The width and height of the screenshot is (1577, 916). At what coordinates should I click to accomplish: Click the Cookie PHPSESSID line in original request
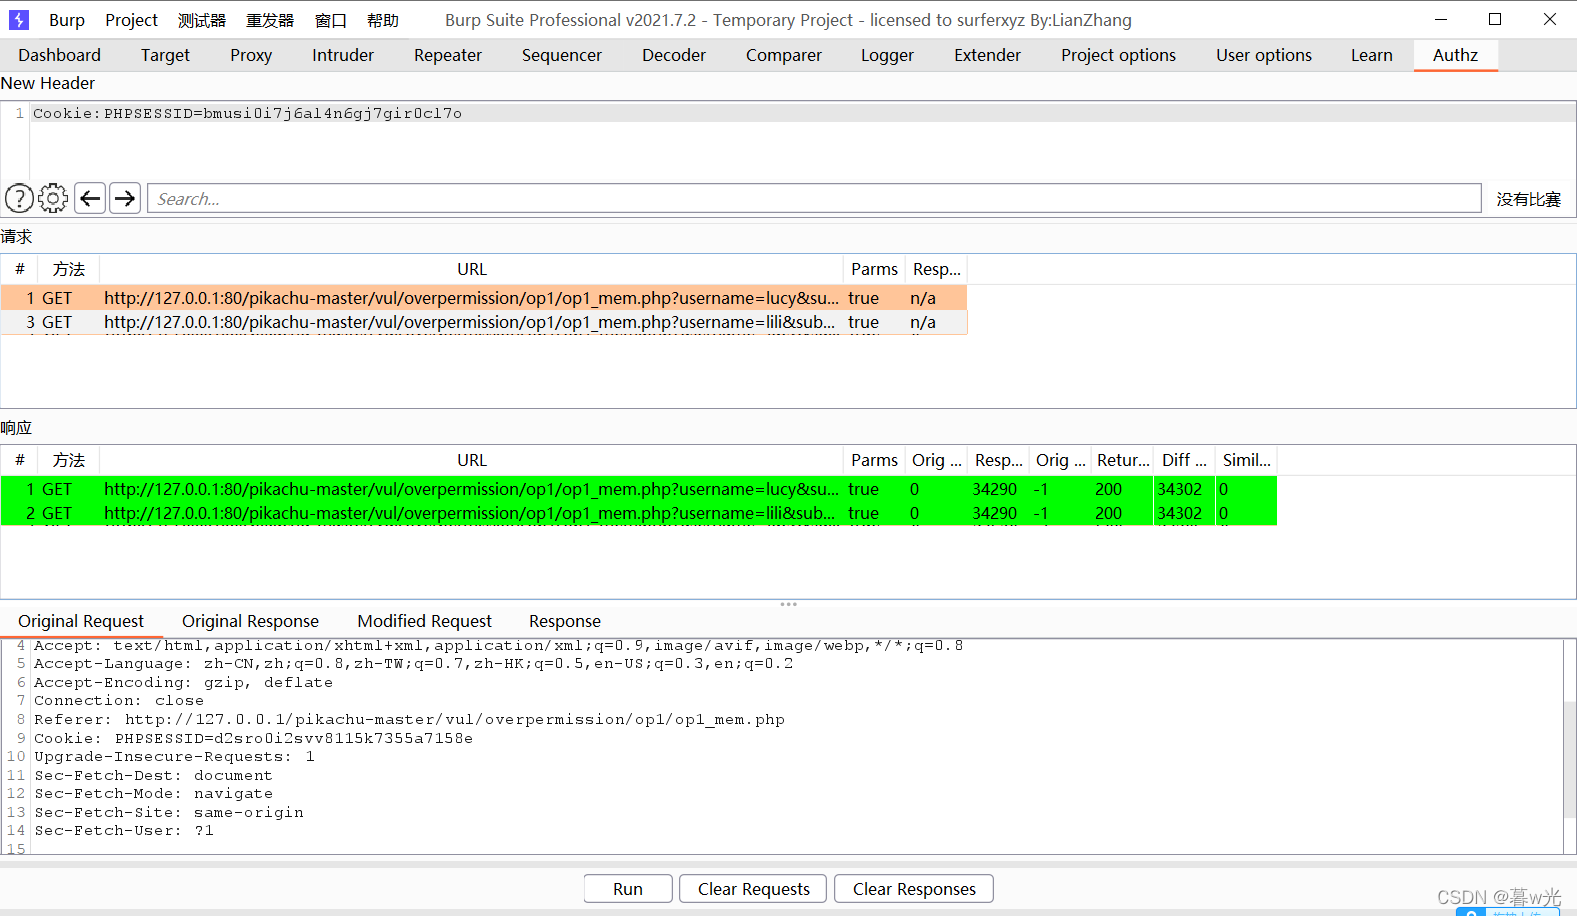[x=253, y=738]
